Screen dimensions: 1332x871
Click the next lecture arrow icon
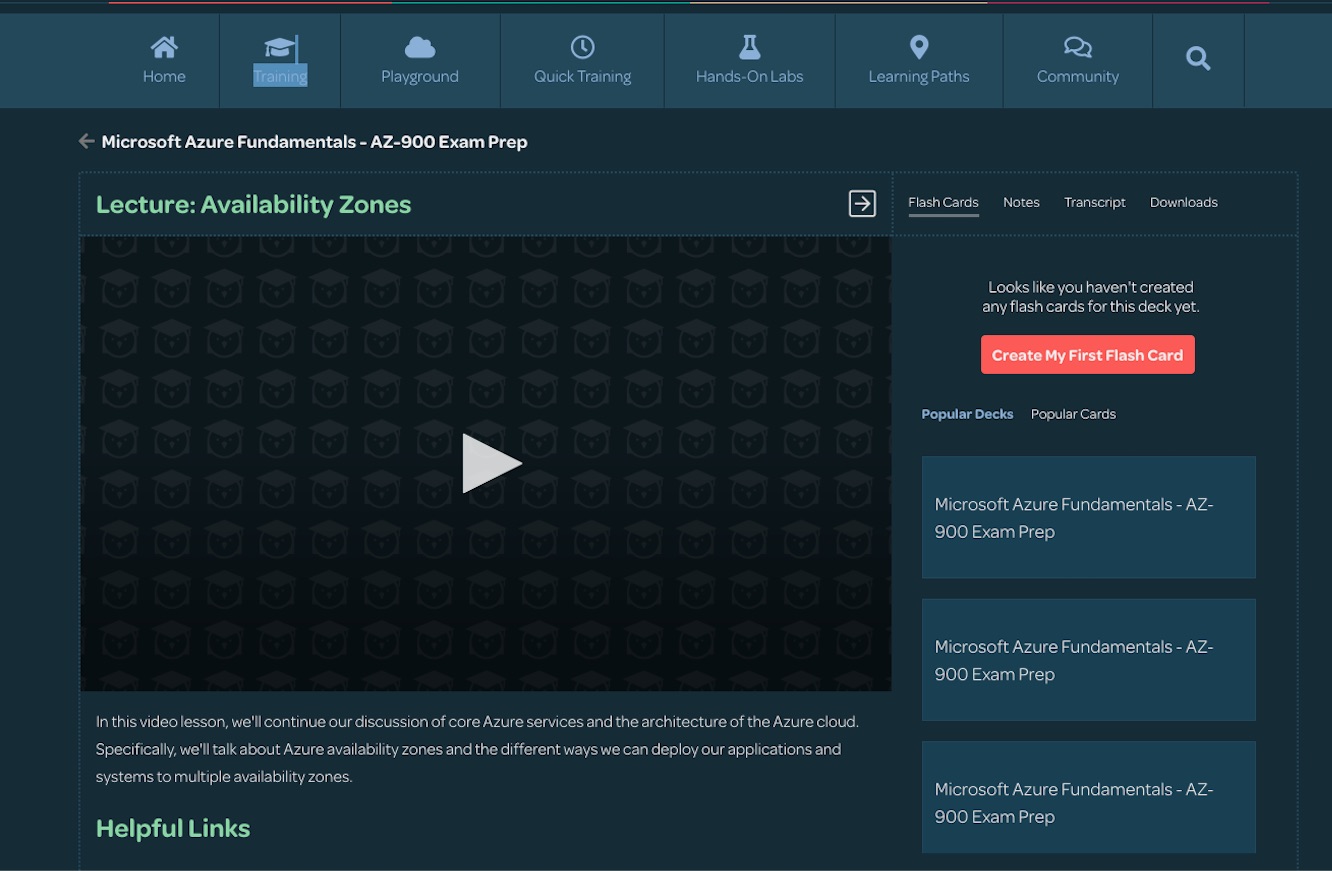861,203
